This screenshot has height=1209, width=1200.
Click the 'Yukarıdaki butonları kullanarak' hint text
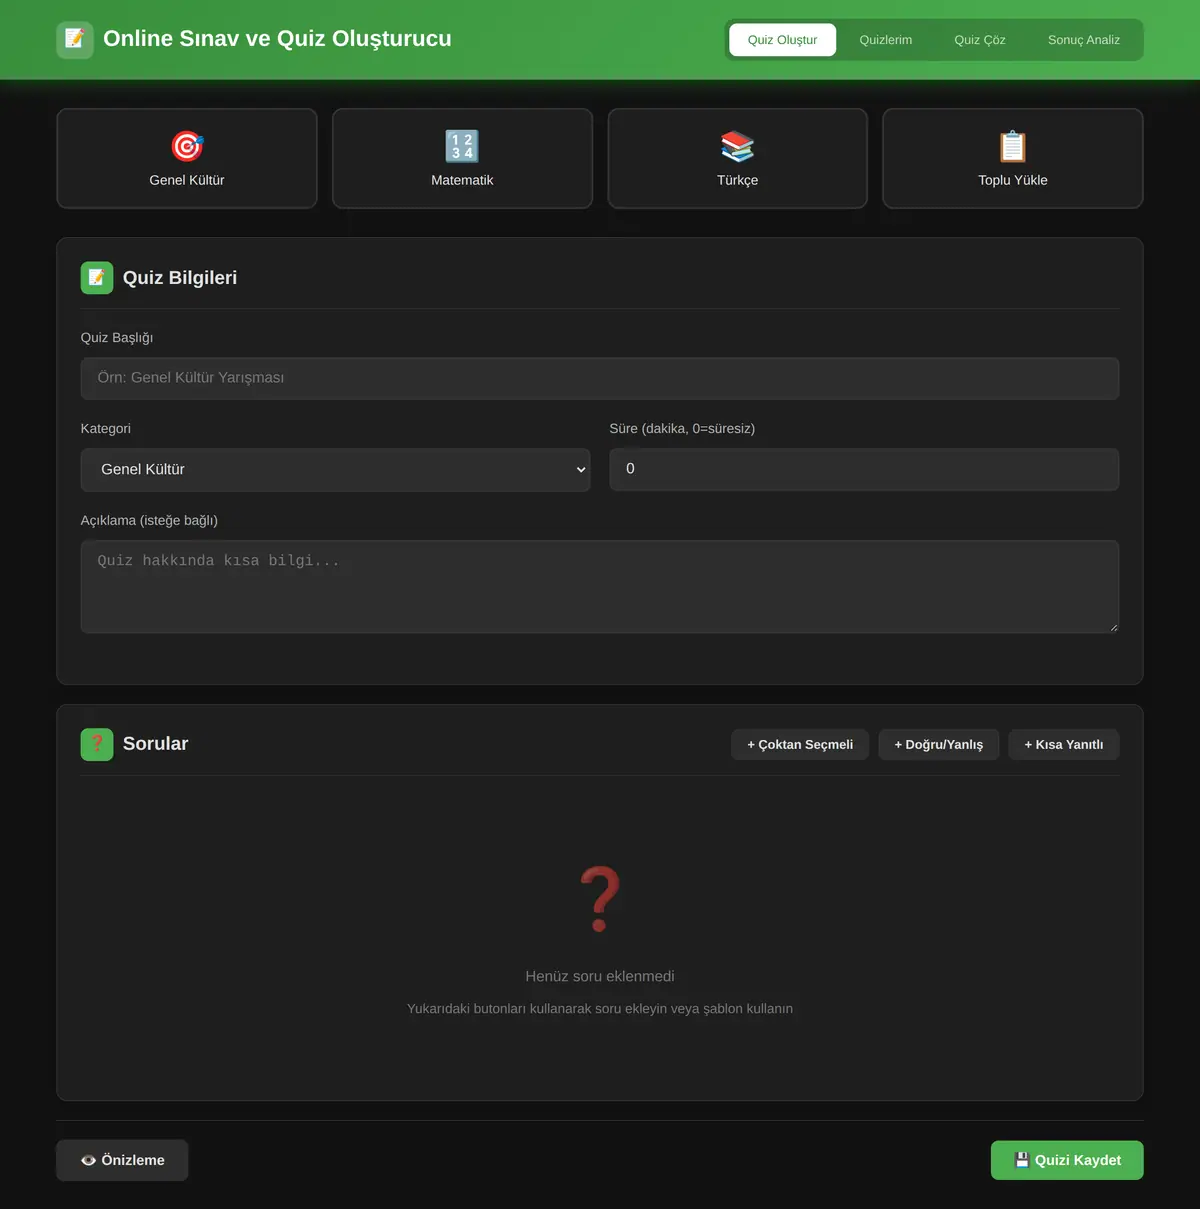[600, 1008]
